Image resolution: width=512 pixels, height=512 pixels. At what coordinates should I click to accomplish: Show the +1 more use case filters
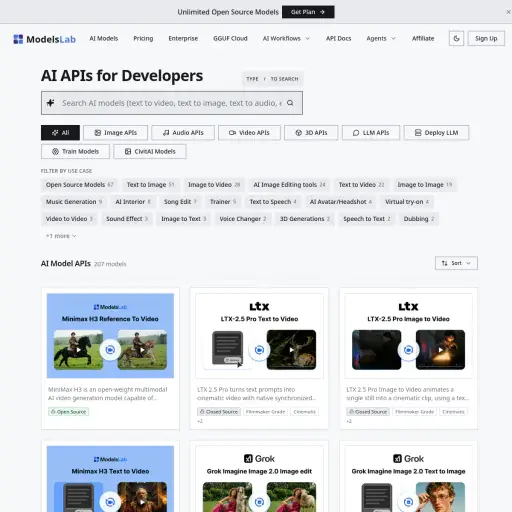(61, 236)
